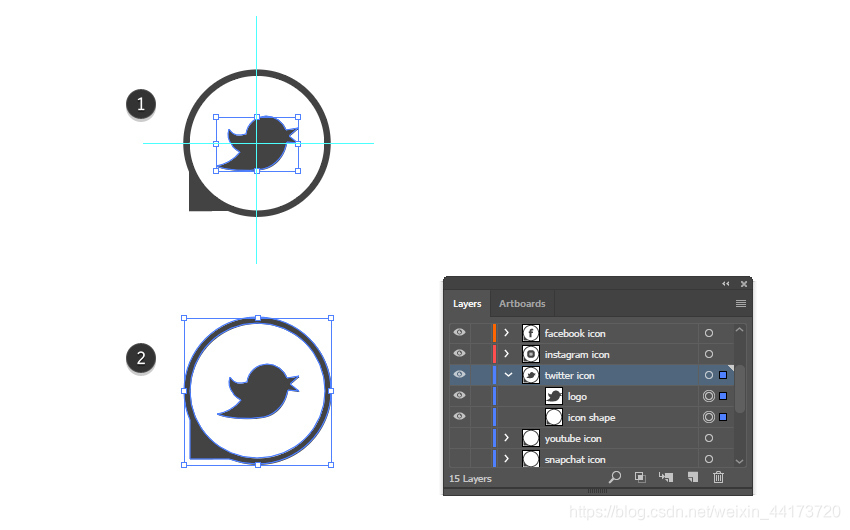Click youtube icon layer thumbnail
The height and width of the screenshot is (530, 850).
pyautogui.click(x=531, y=438)
